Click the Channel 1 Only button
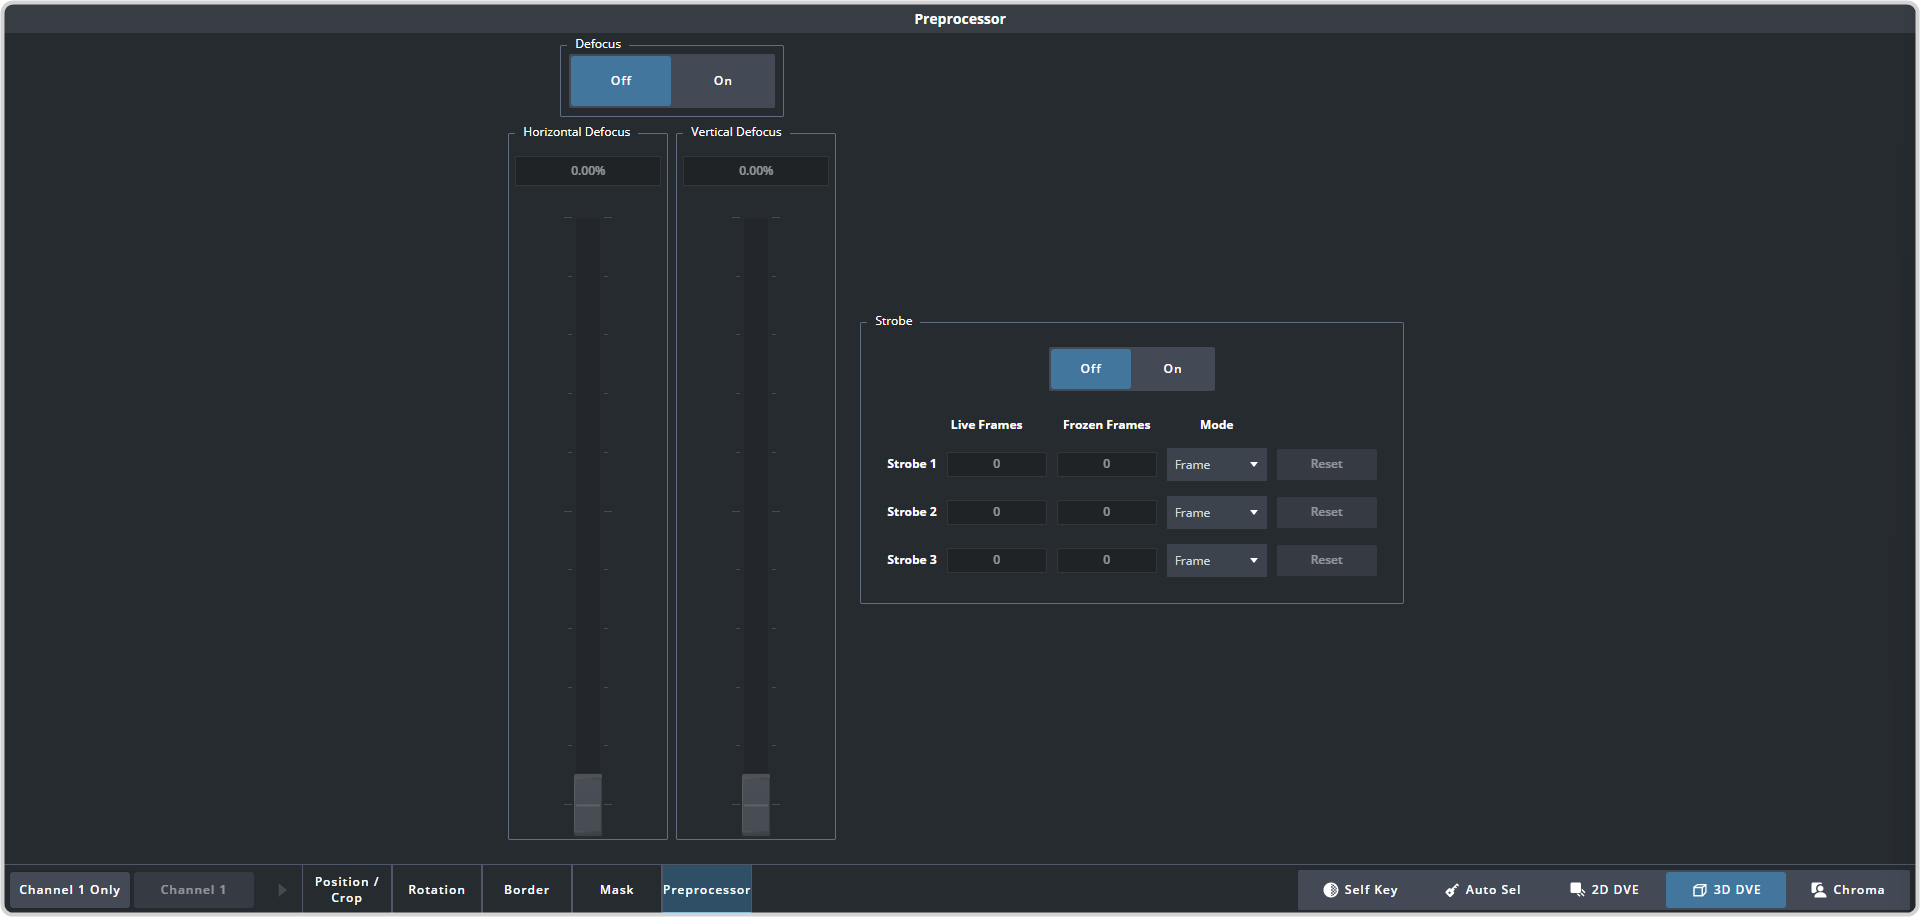 coord(70,890)
